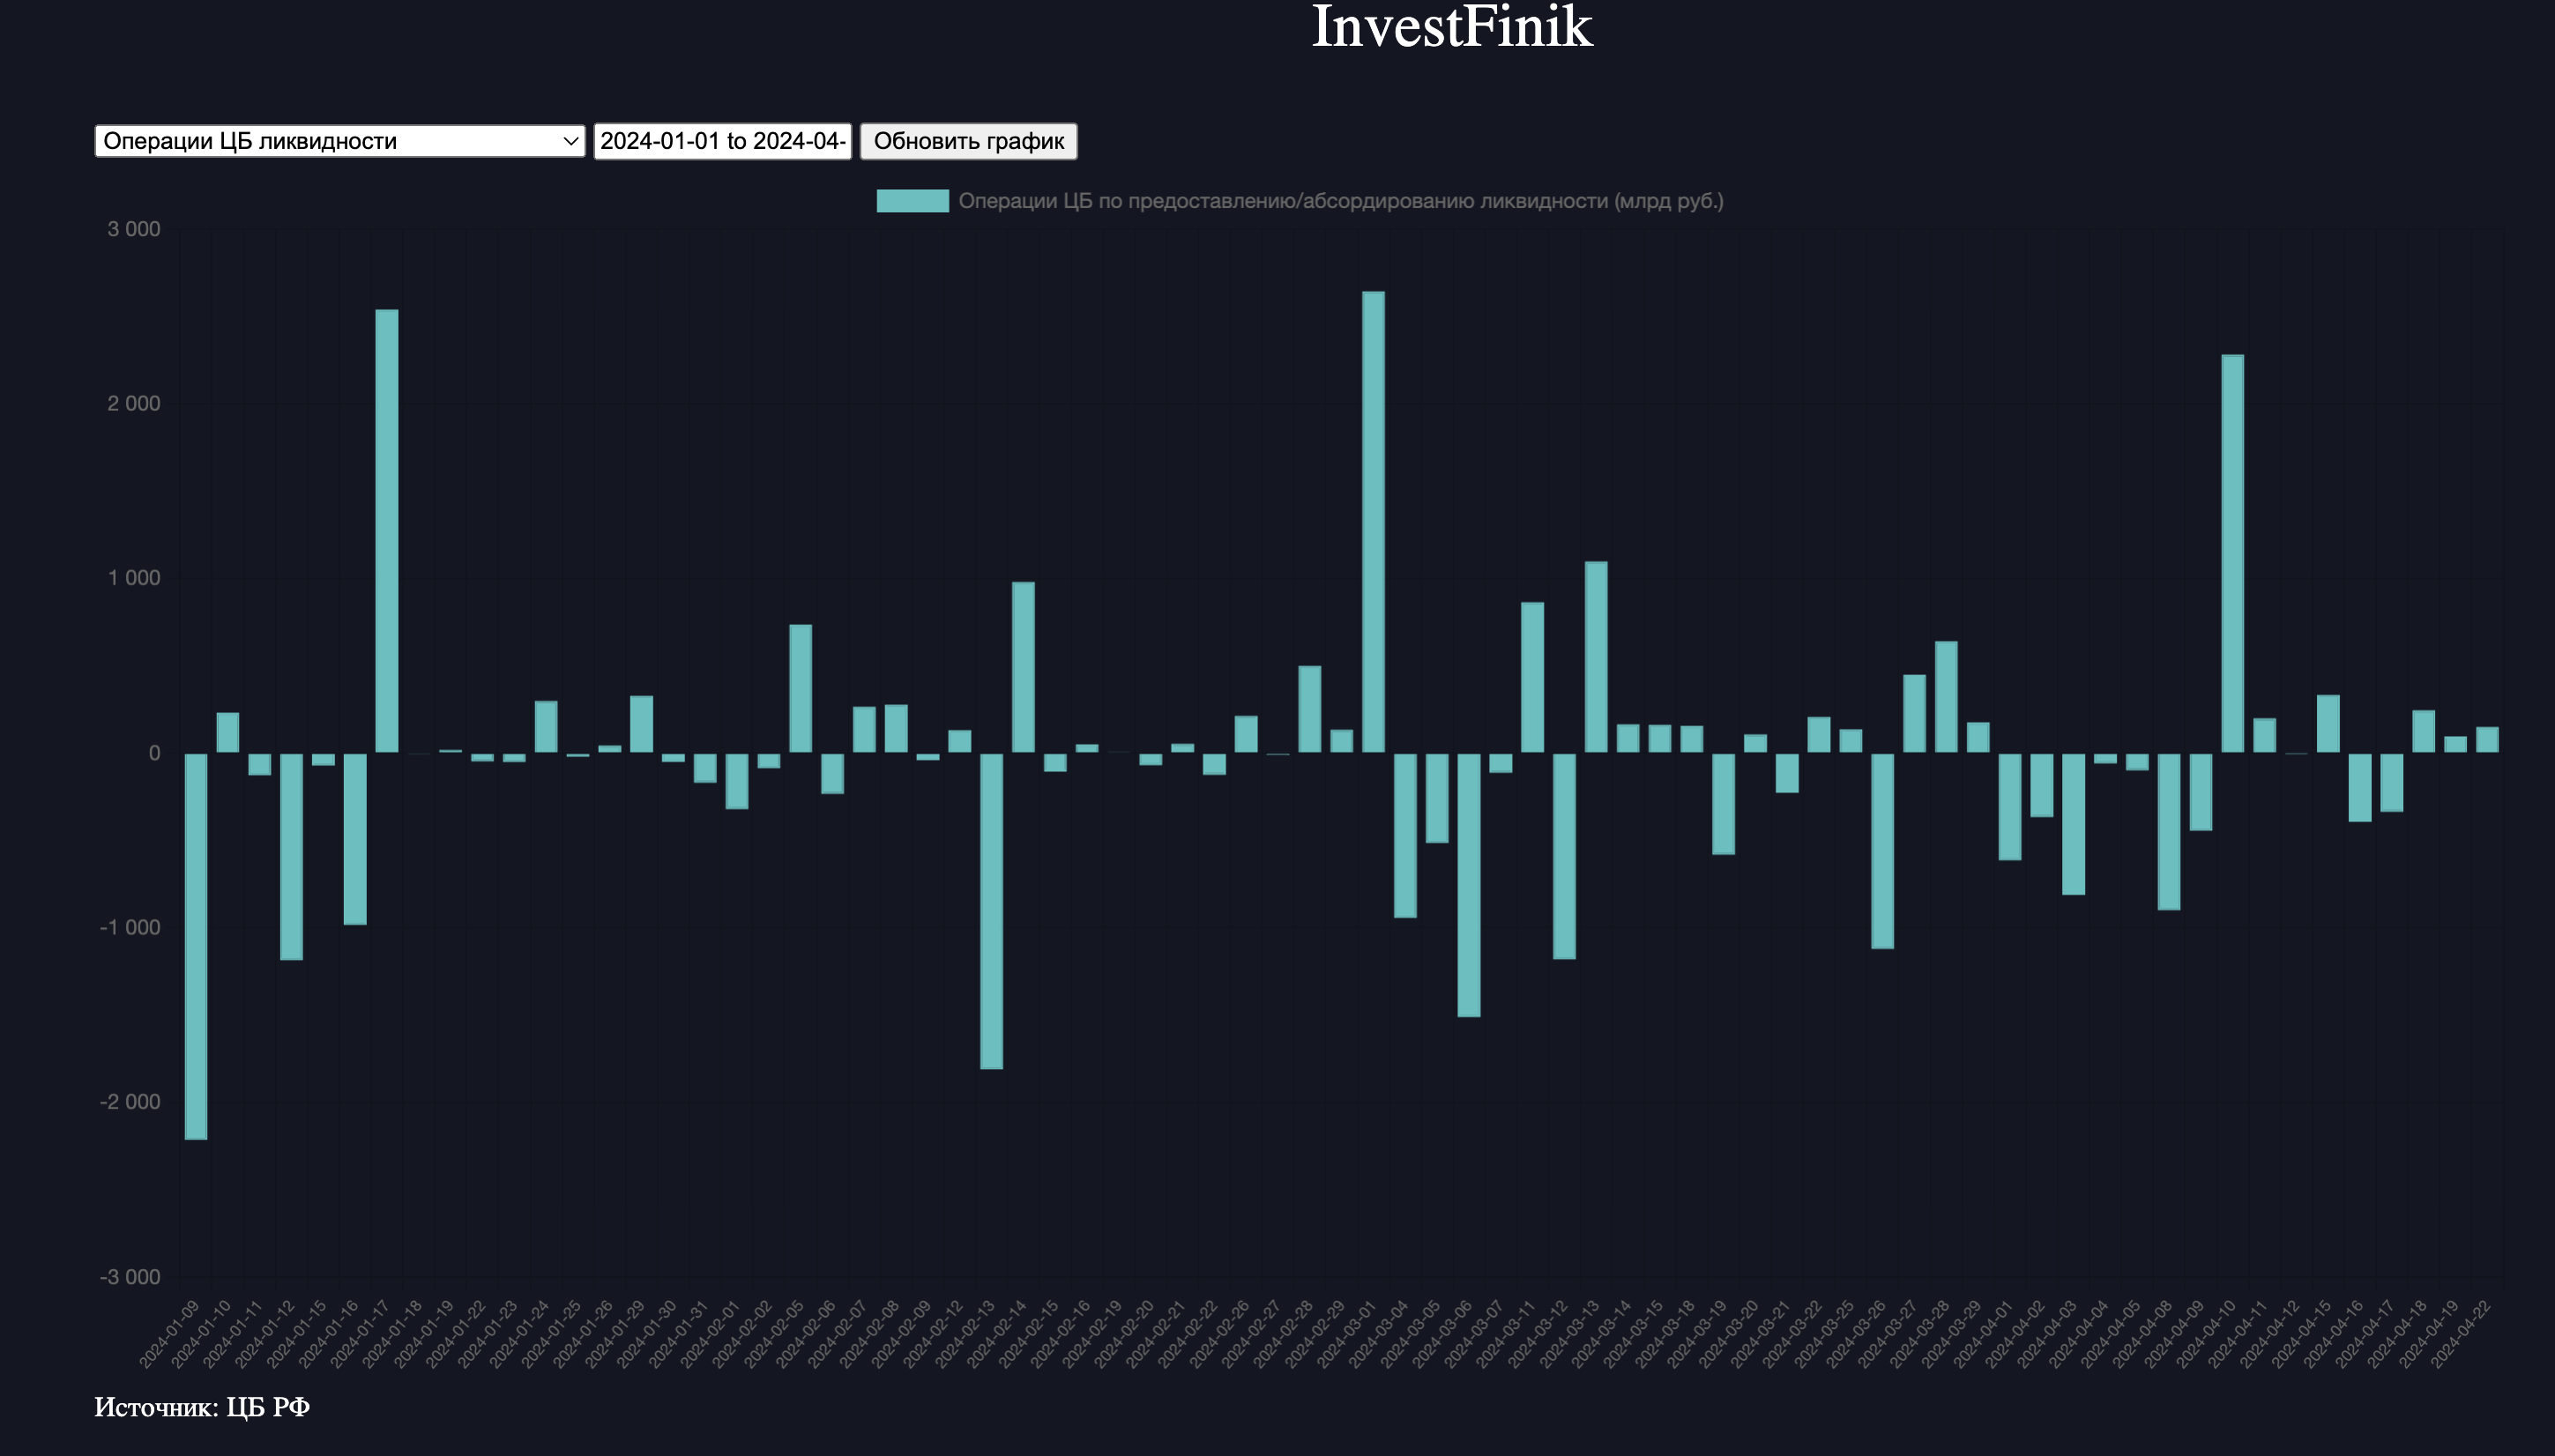Click the tall 2024-01-17 bar

tap(387, 530)
